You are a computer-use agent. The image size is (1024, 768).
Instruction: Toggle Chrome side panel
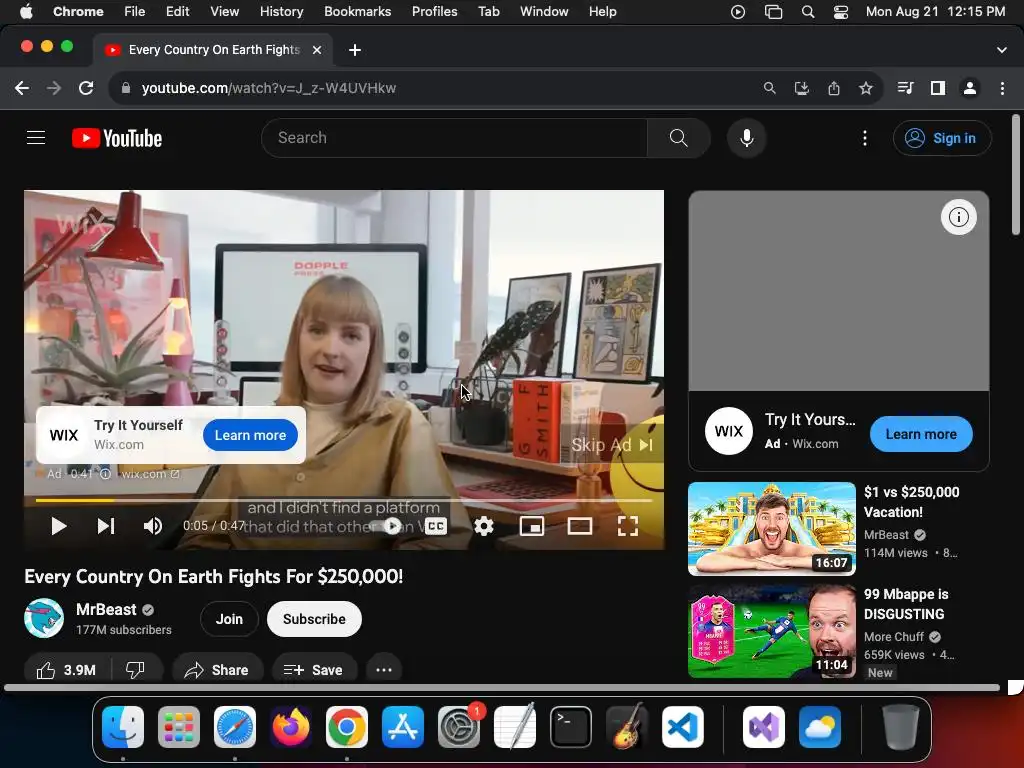pos(938,88)
